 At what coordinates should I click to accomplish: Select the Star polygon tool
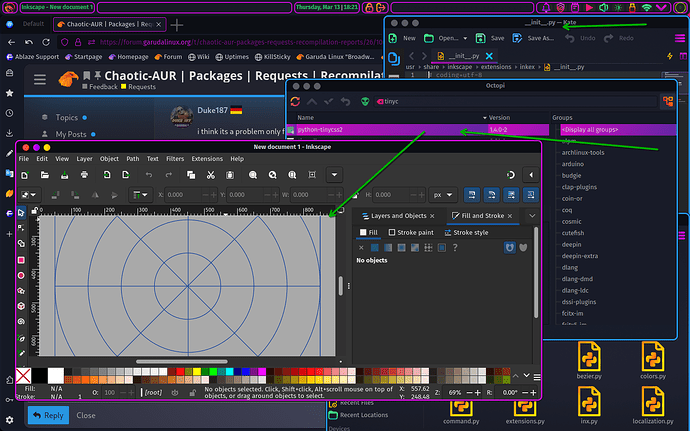pyautogui.click(x=21, y=291)
